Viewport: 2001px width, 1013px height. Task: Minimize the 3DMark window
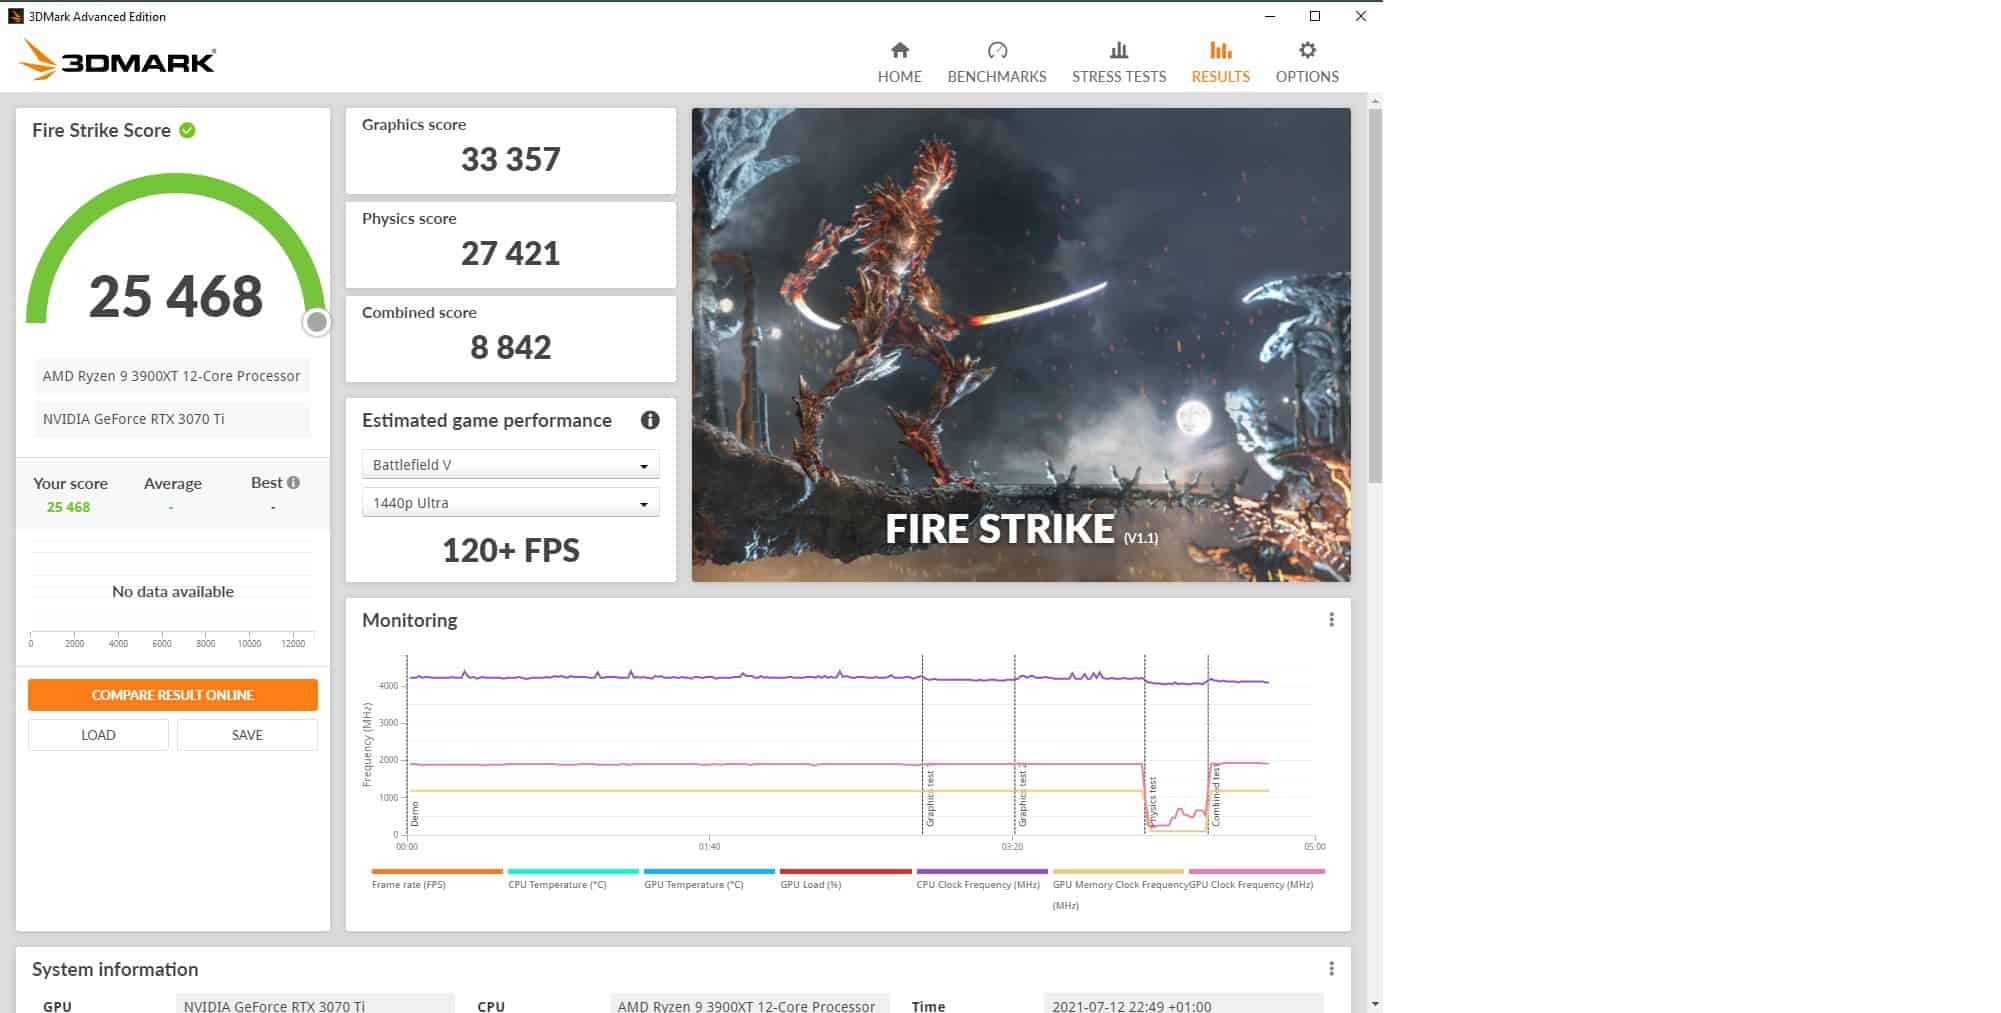click(1270, 16)
